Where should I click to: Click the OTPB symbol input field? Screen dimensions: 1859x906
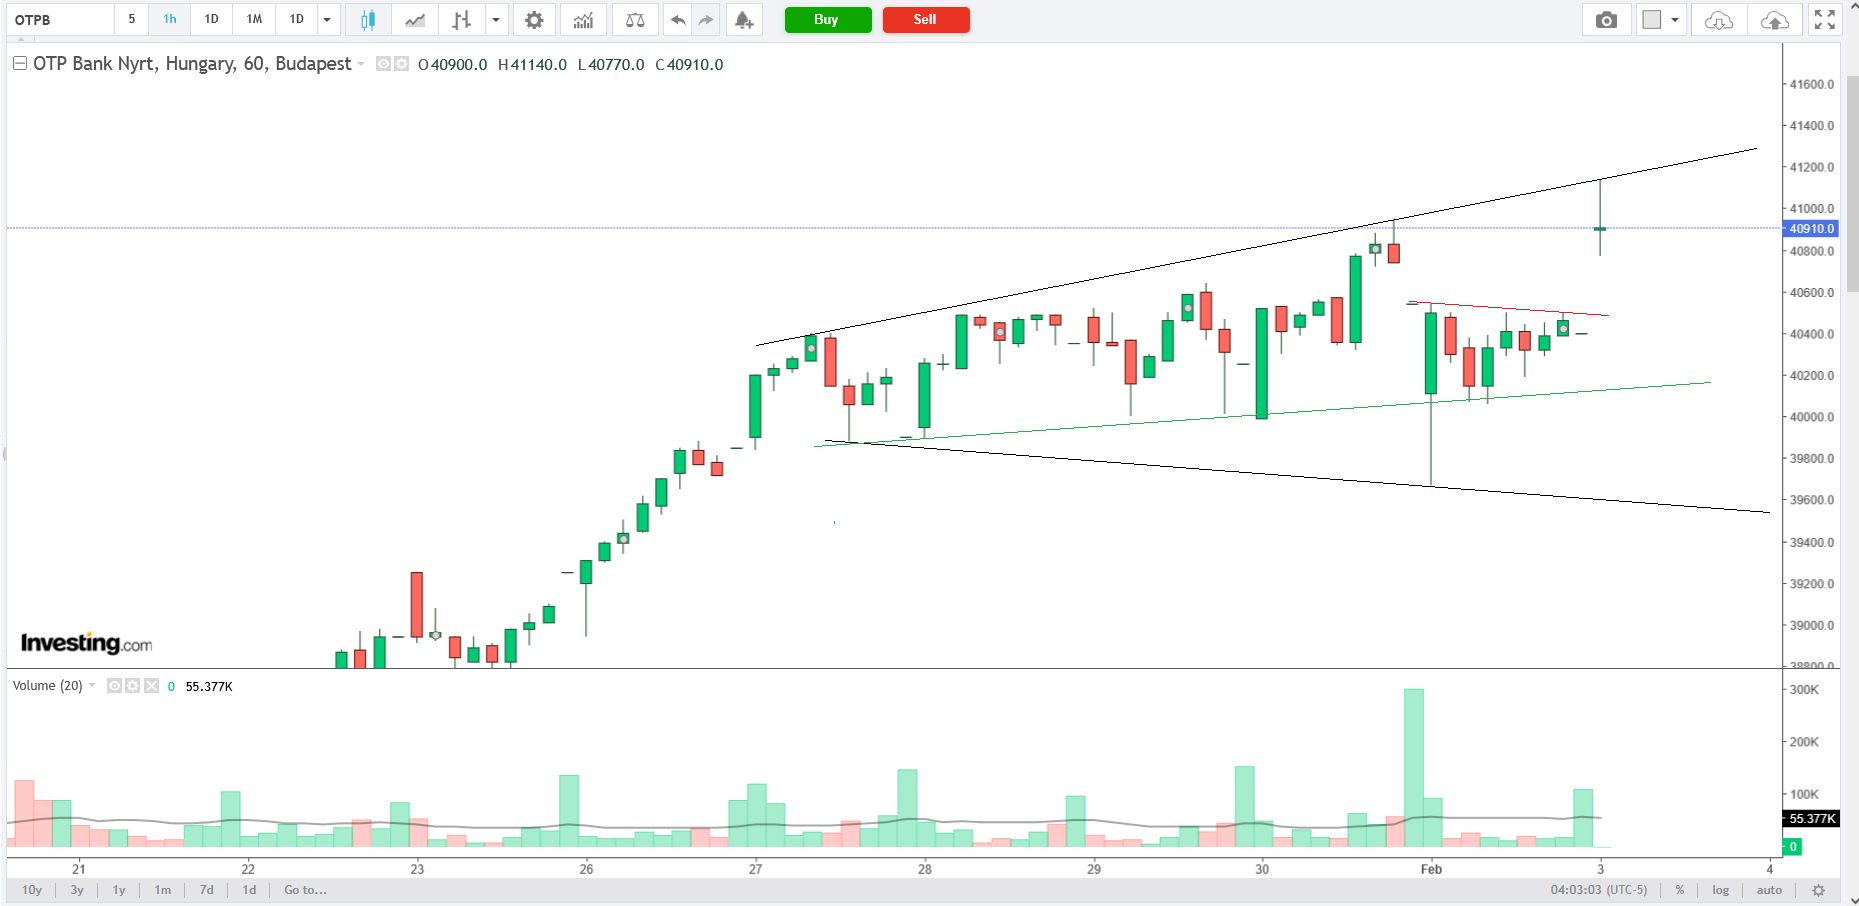62,20
